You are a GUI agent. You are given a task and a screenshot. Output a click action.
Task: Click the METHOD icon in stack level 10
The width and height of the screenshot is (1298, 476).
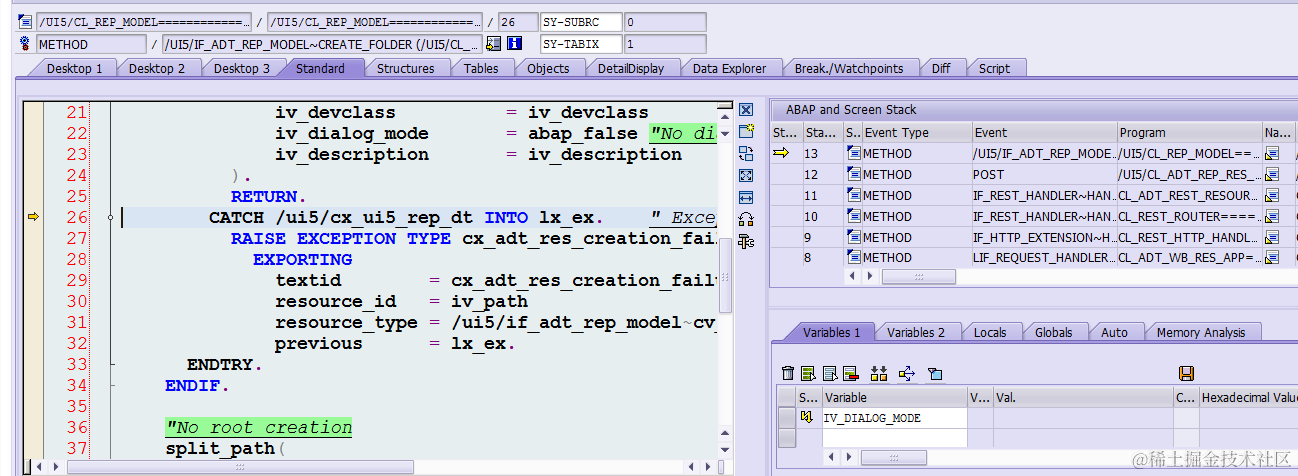[853, 216]
